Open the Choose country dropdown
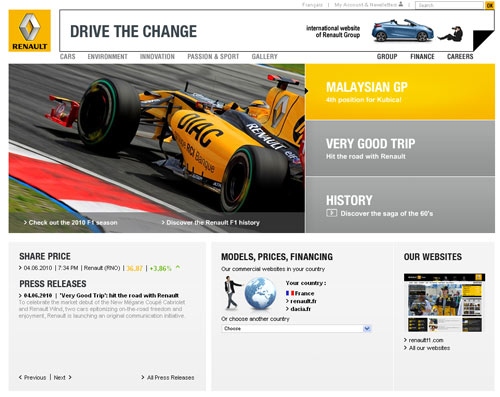 click(x=296, y=329)
